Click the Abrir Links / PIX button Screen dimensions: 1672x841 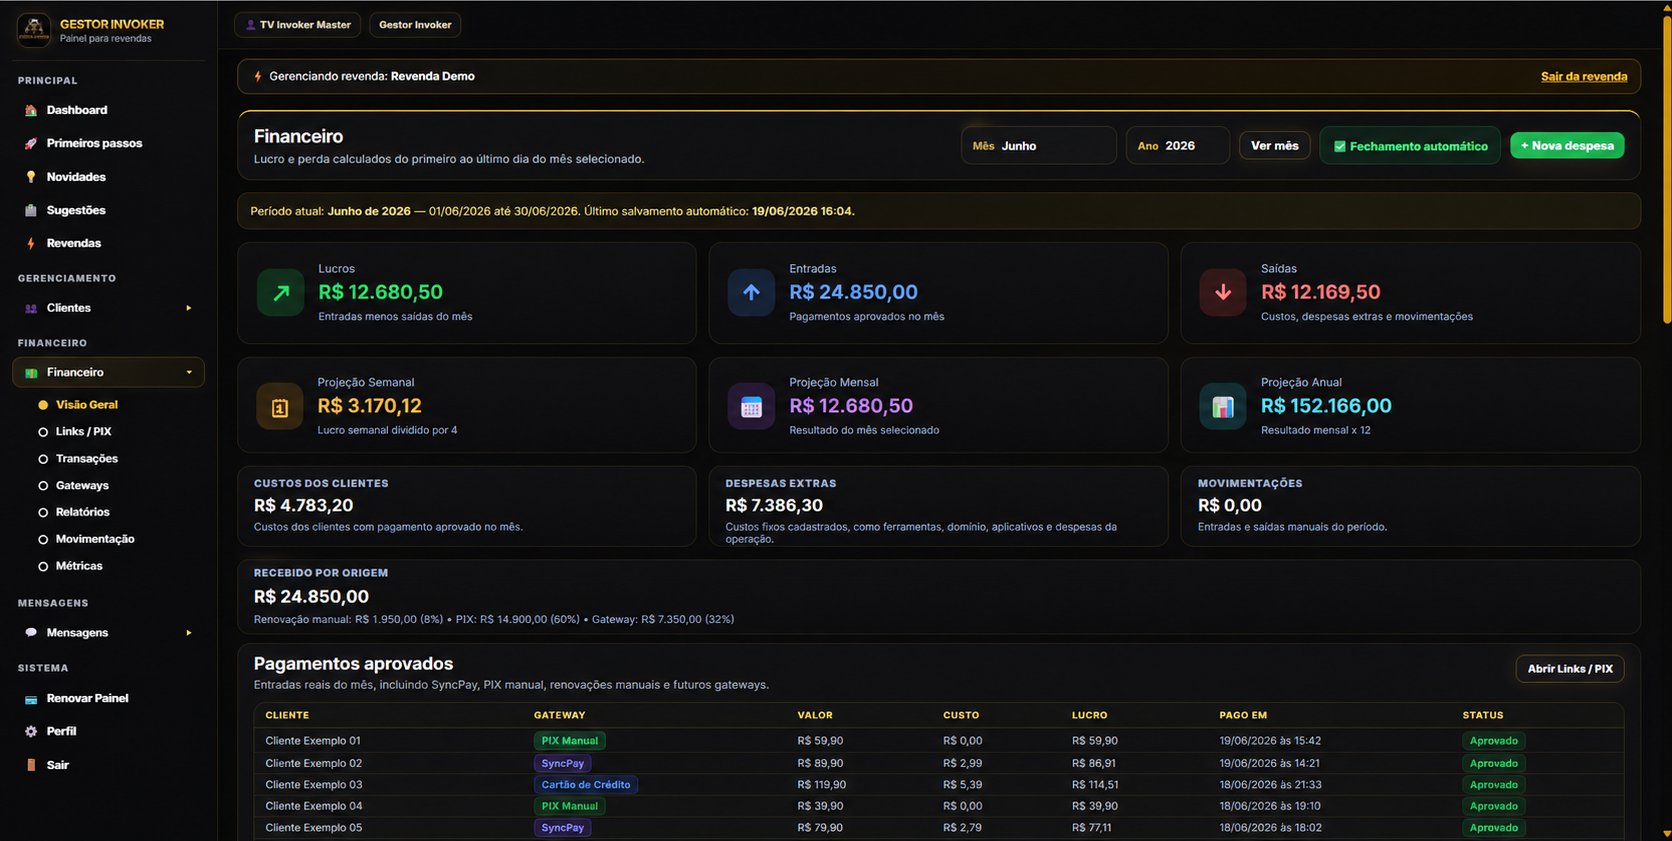[x=1570, y=669]
